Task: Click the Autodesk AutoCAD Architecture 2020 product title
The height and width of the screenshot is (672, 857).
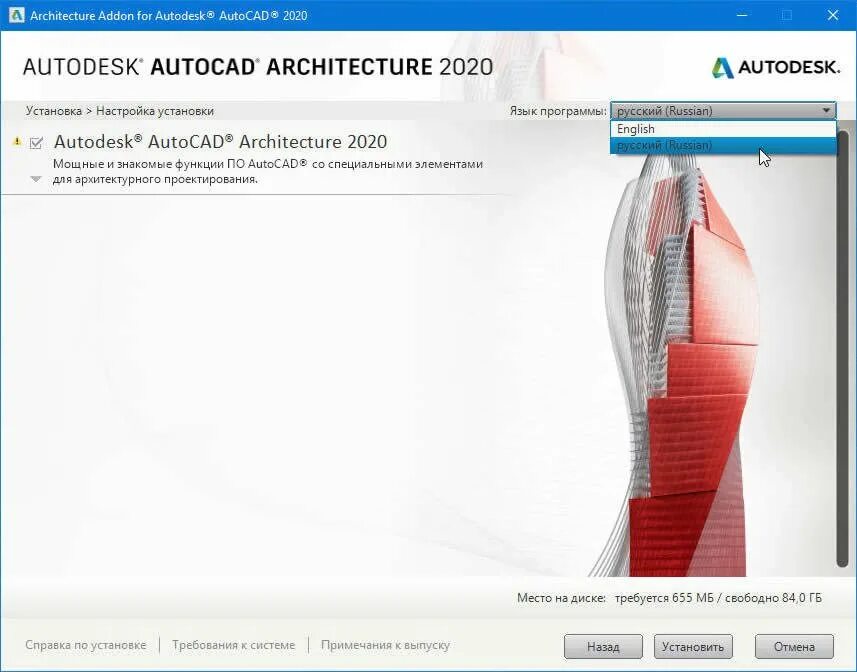Action: [x=220, y=142]
